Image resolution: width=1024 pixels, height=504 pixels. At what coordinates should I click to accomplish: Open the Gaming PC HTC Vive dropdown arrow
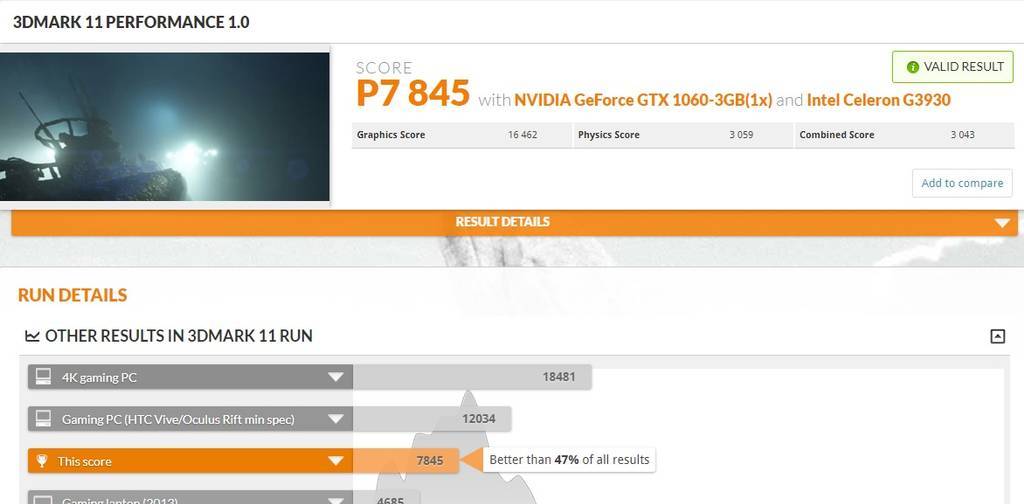point(336,418)
